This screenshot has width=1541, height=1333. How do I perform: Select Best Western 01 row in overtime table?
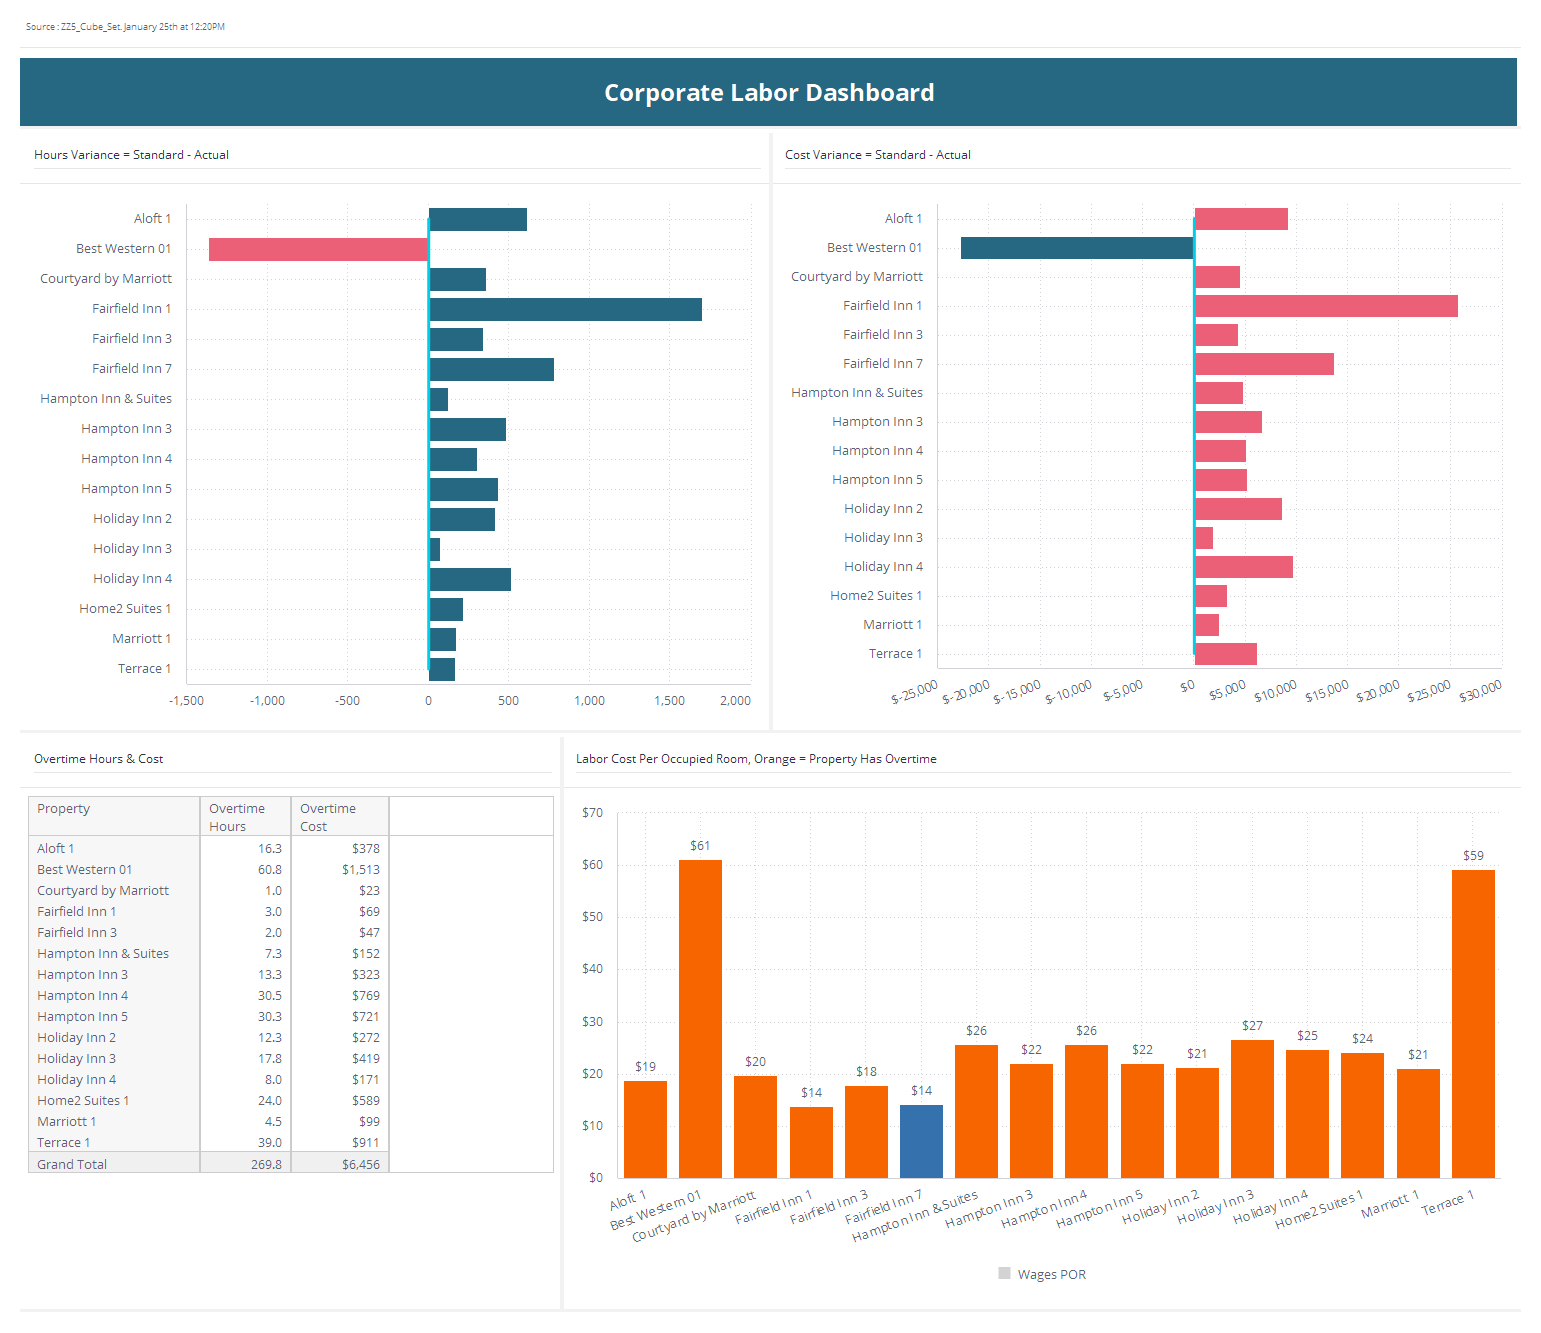209,870
